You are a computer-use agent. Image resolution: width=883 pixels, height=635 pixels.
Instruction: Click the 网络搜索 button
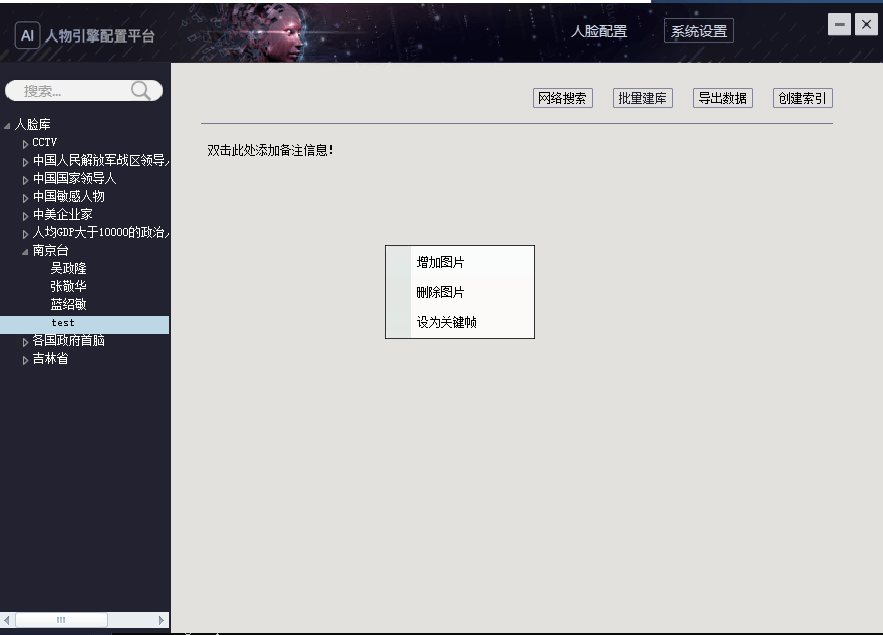click(563, 98)
